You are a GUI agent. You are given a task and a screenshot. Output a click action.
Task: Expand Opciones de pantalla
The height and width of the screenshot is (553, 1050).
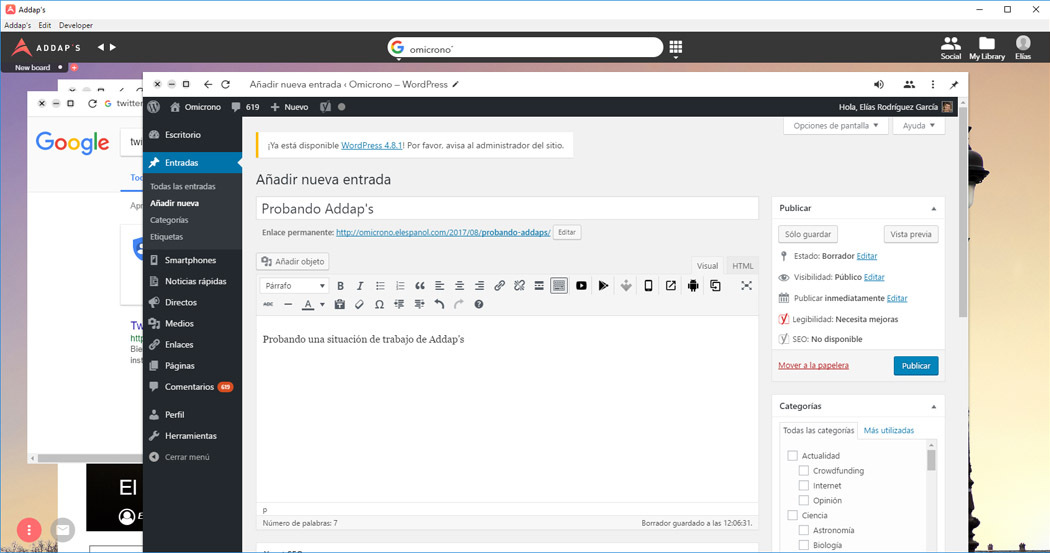[836, 126]
